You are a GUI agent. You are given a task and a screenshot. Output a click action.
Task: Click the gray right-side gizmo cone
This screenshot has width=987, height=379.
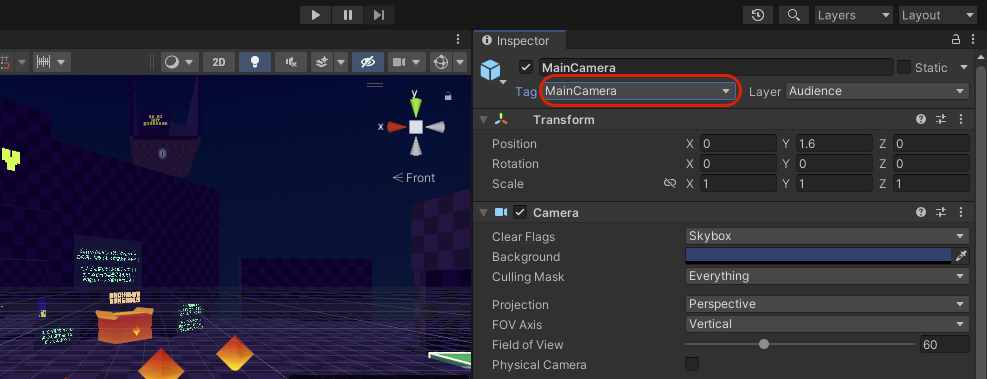coord(436,127)
